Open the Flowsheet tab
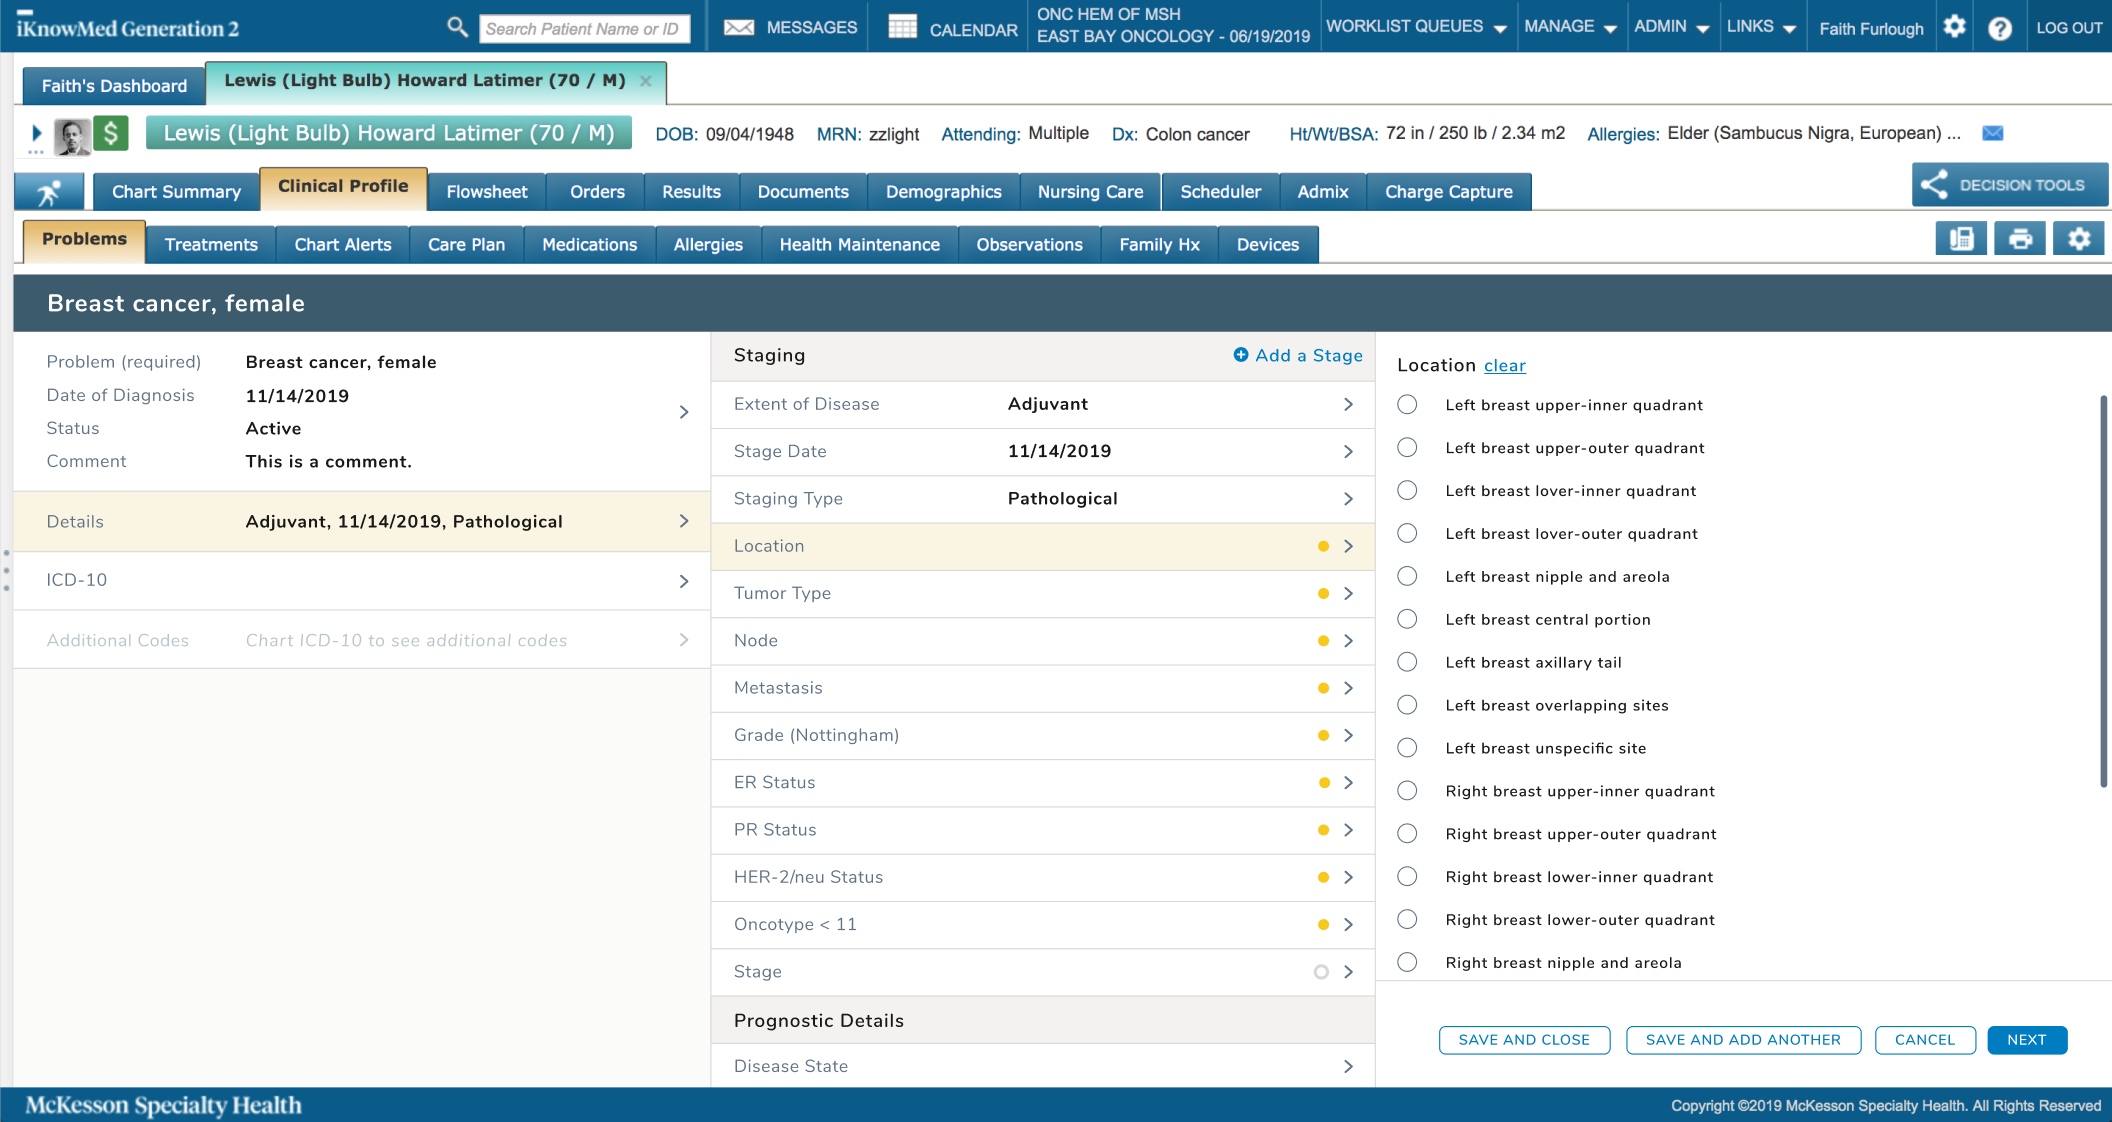Viewport: 2112px width, 1122px height. [x=486, y=192]
